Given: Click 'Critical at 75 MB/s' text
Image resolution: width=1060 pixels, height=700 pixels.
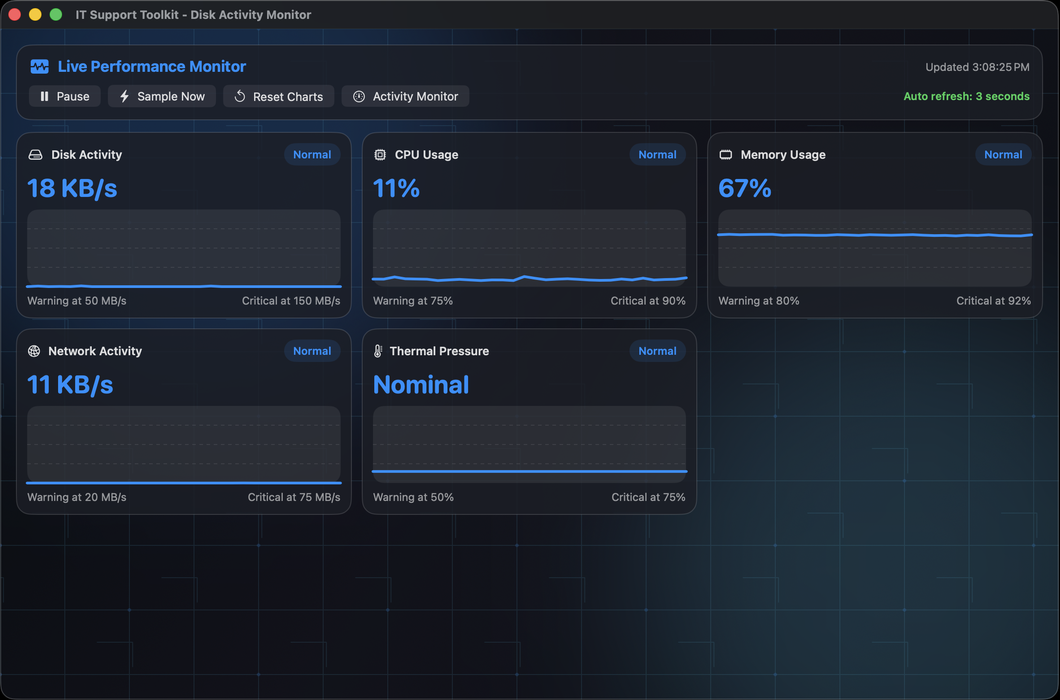Looking at the screenshot, I should point(294,497).
